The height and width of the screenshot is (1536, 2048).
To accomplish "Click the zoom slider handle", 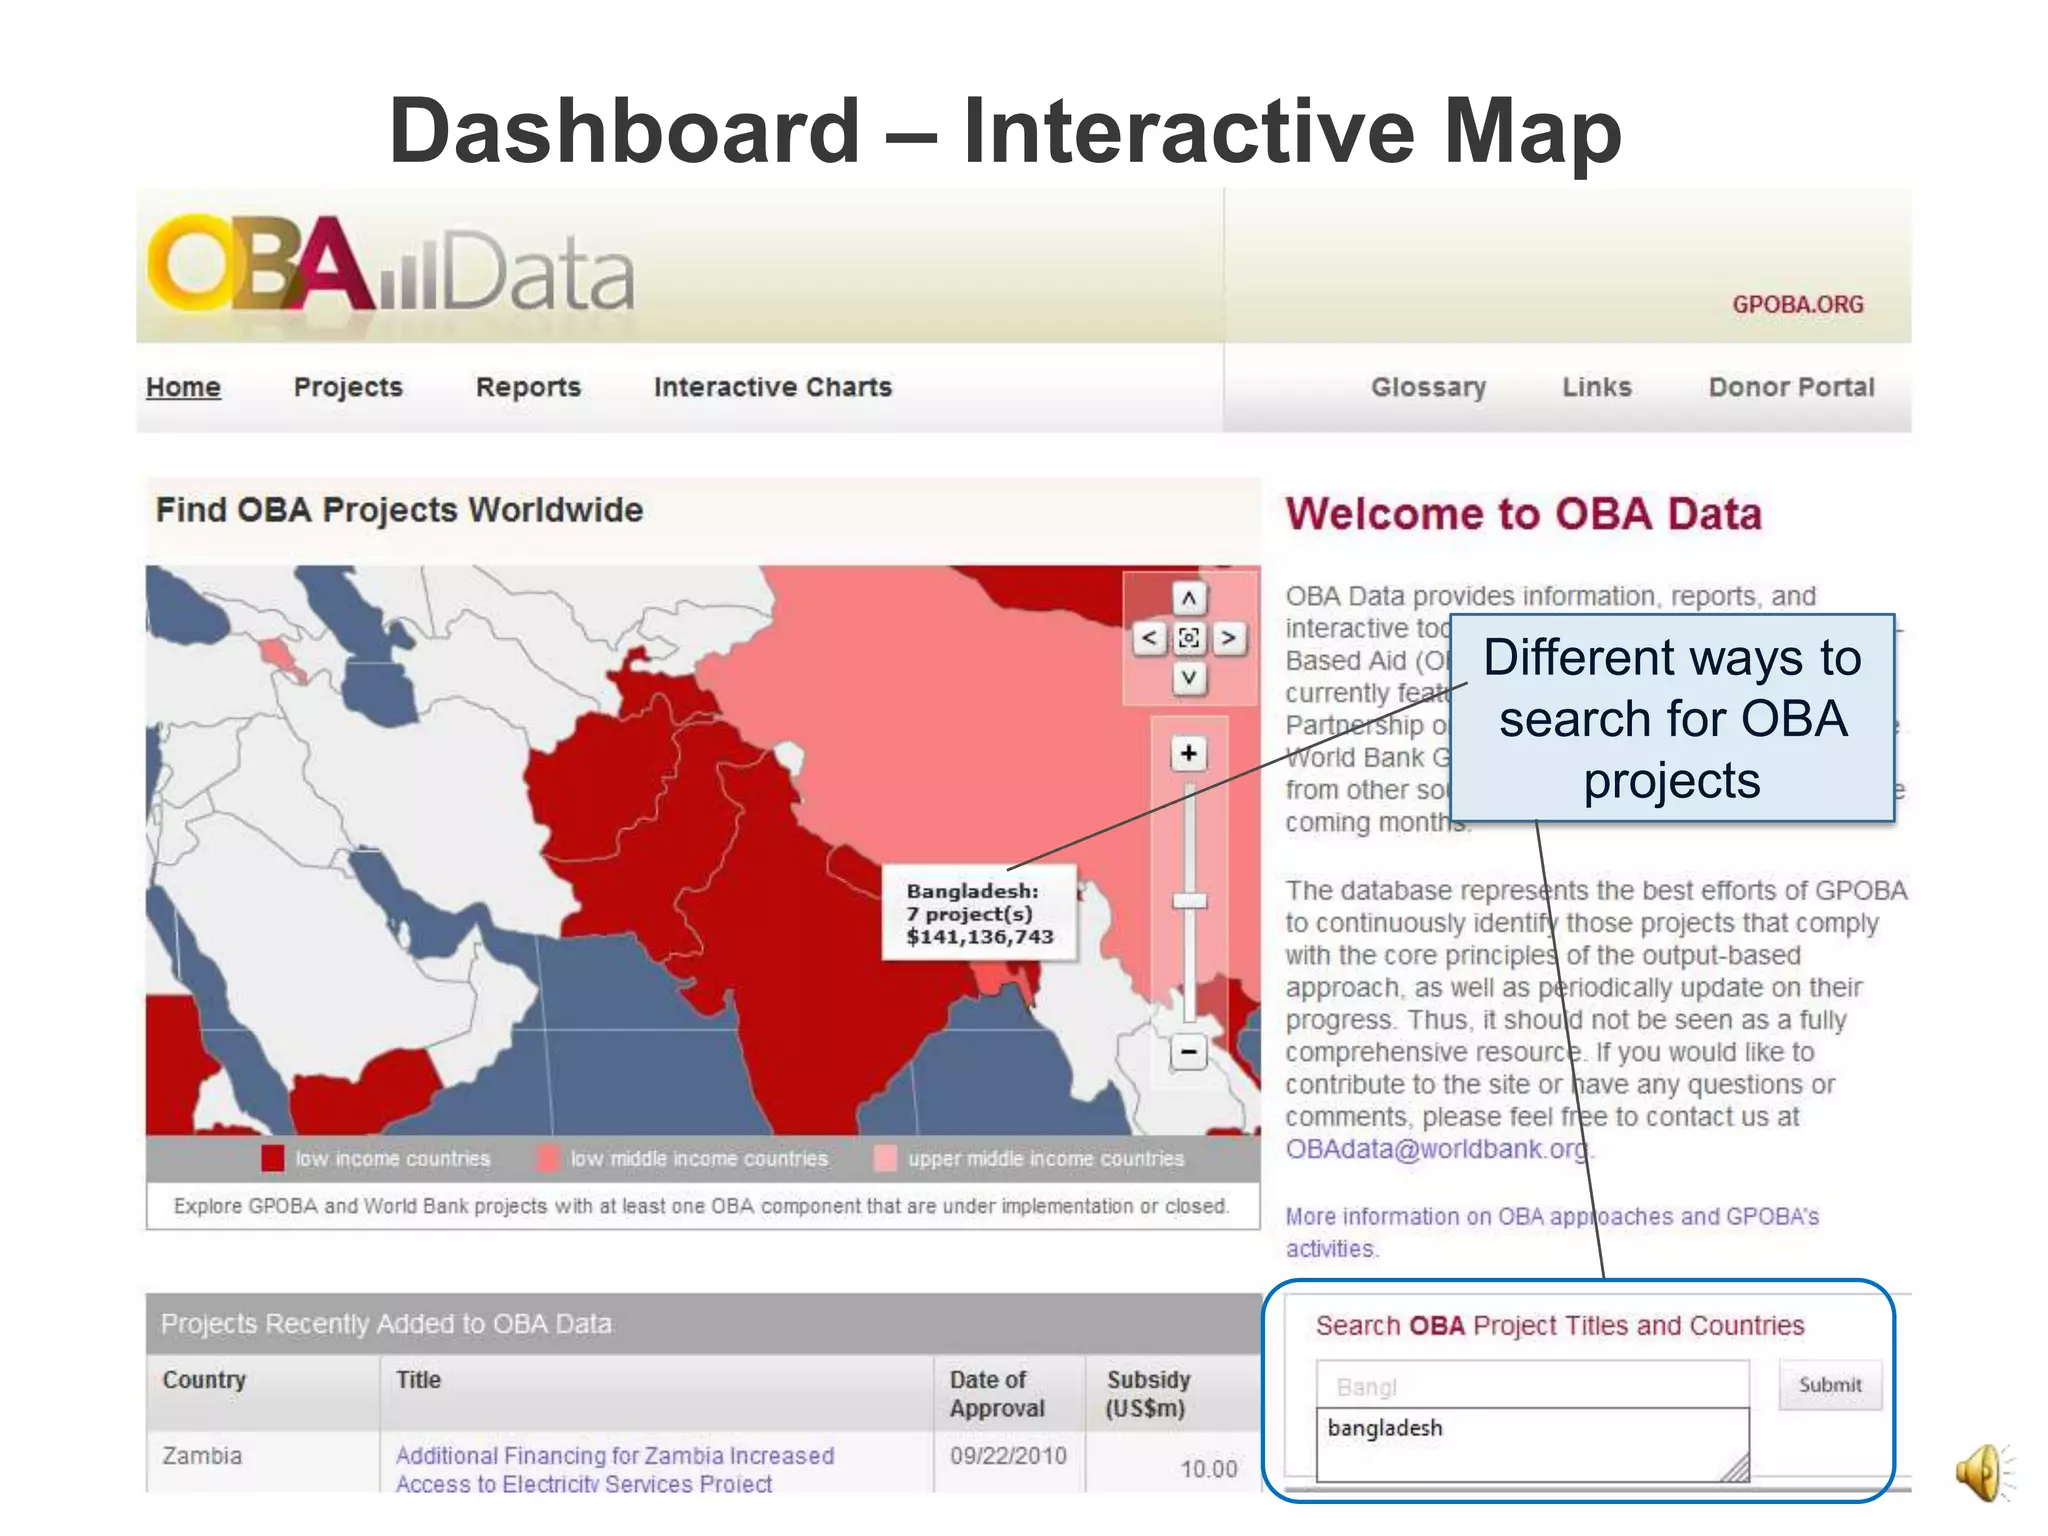I will tap(1189, 901).
